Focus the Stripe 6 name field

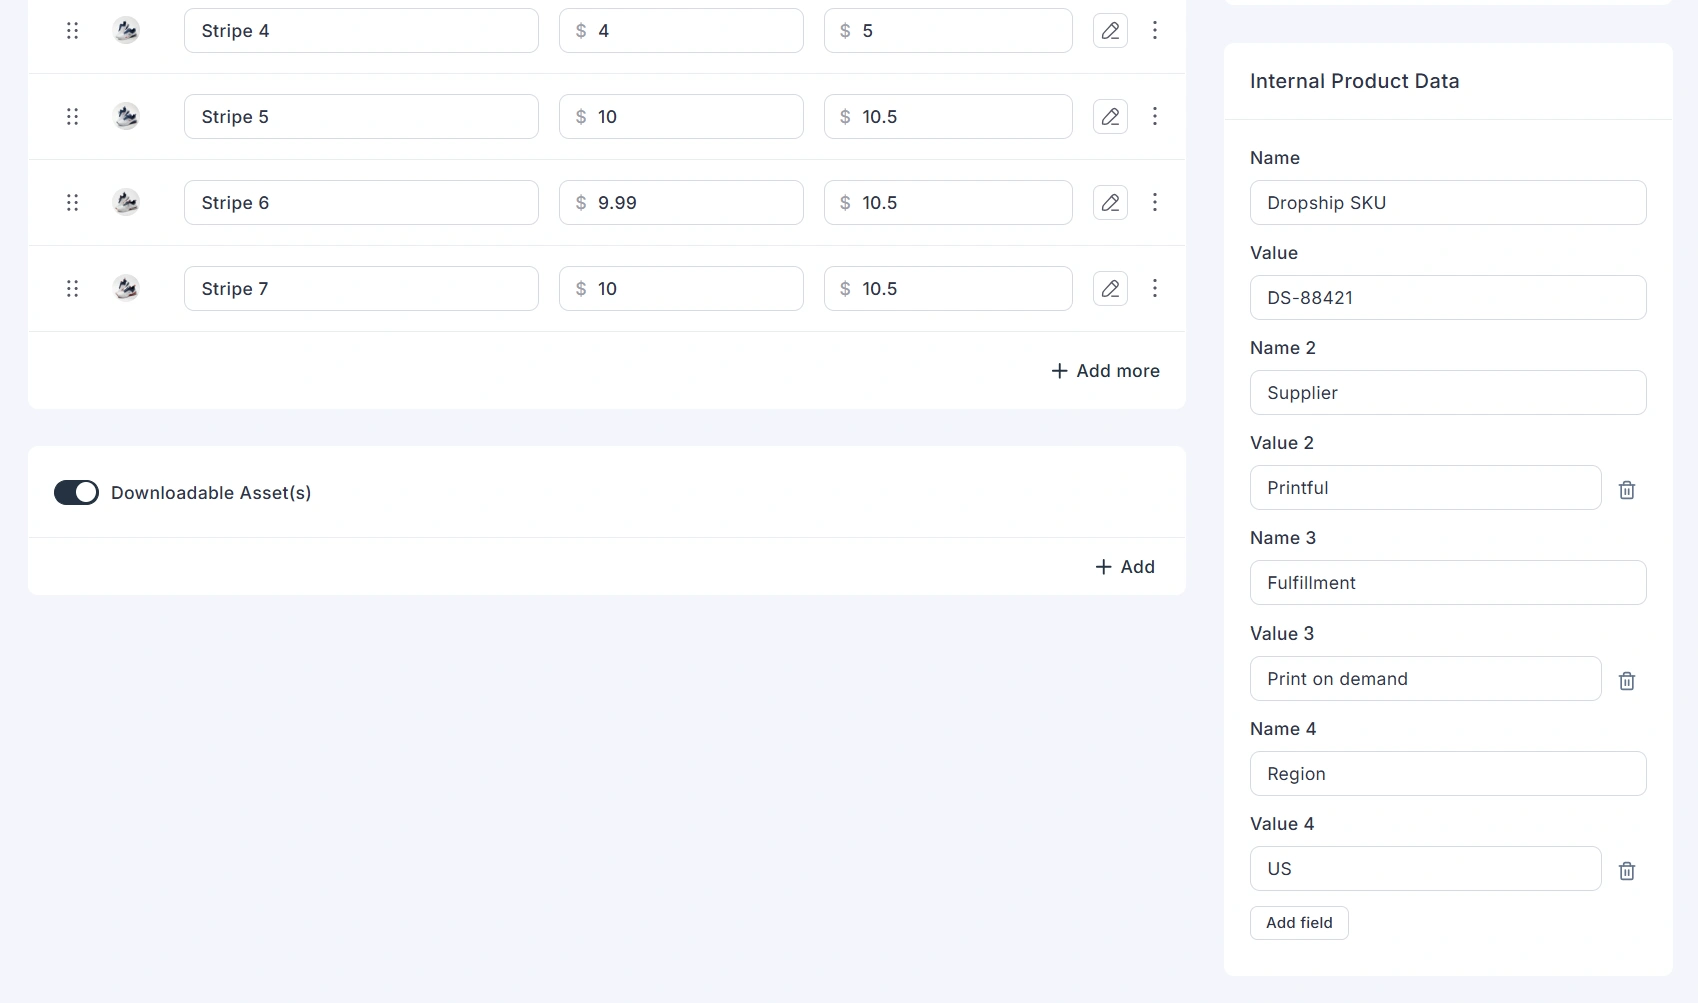361,203
